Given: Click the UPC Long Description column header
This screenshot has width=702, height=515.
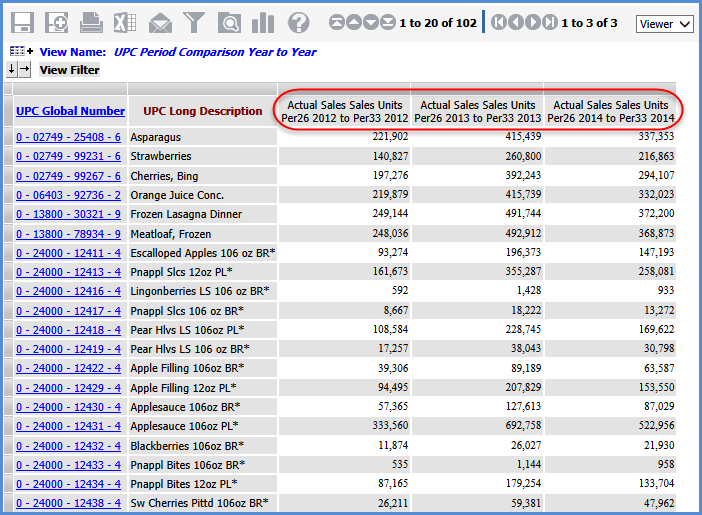Looking at the screenshot, I should click(203, 111).
